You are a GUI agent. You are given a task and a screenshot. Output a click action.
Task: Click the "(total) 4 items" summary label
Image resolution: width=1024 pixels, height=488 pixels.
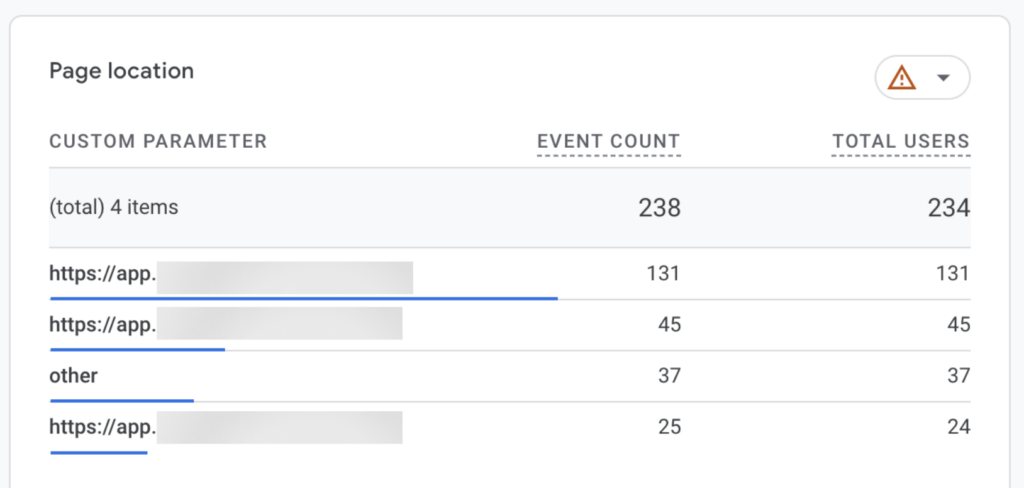[113, 208]
